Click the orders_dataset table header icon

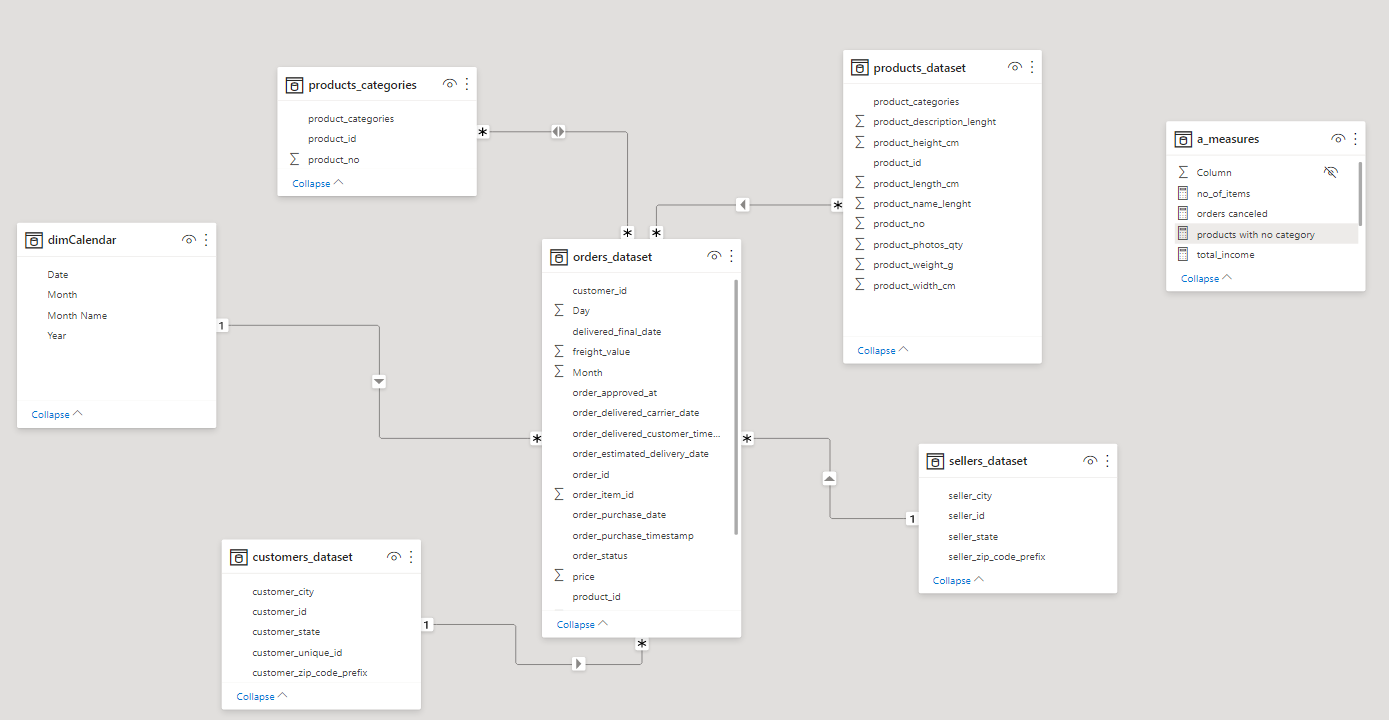[559, 257]
